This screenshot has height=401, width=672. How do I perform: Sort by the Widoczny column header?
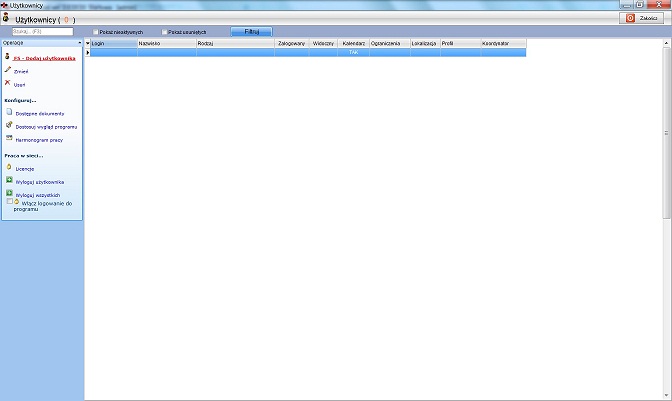(324, 43)
